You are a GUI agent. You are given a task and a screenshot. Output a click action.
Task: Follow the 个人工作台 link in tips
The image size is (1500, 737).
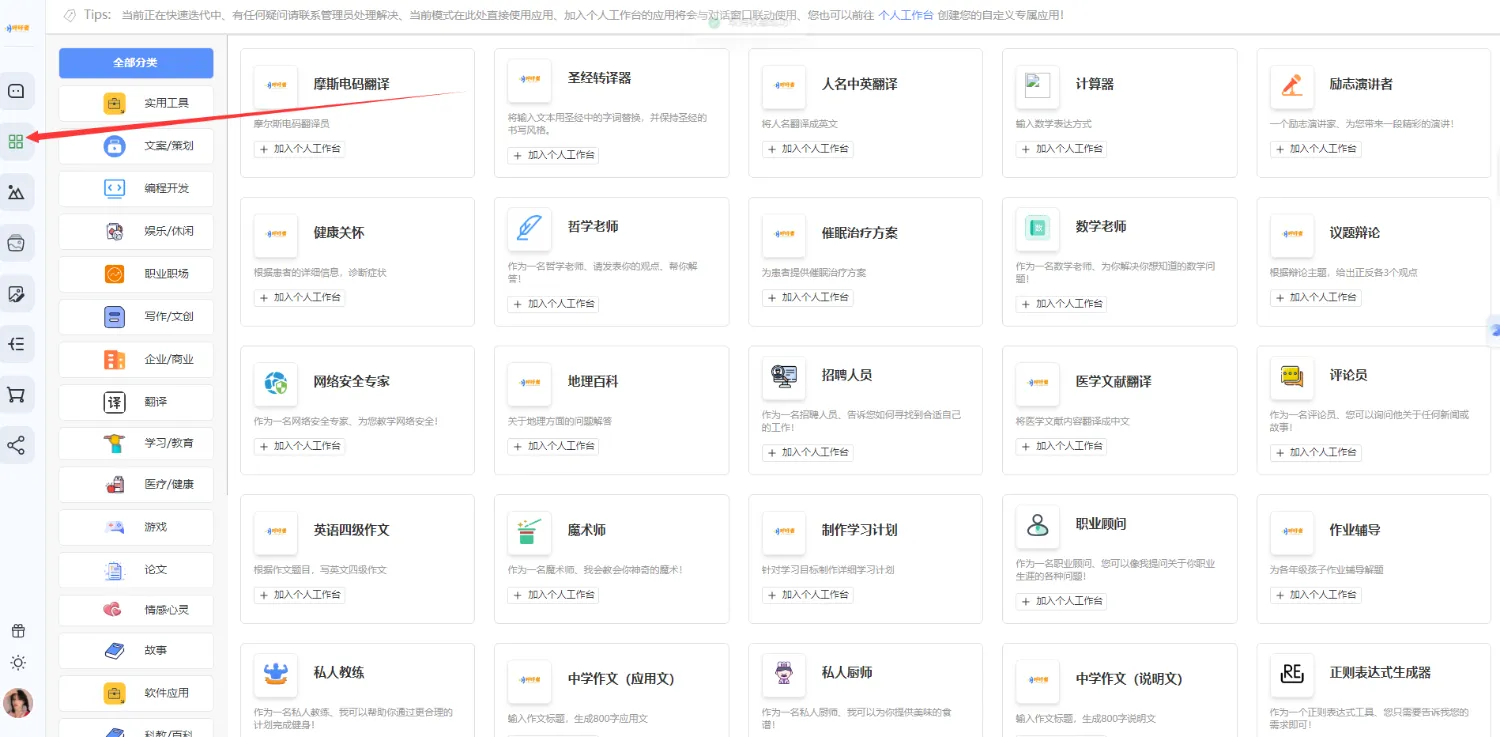click(905, 15)
